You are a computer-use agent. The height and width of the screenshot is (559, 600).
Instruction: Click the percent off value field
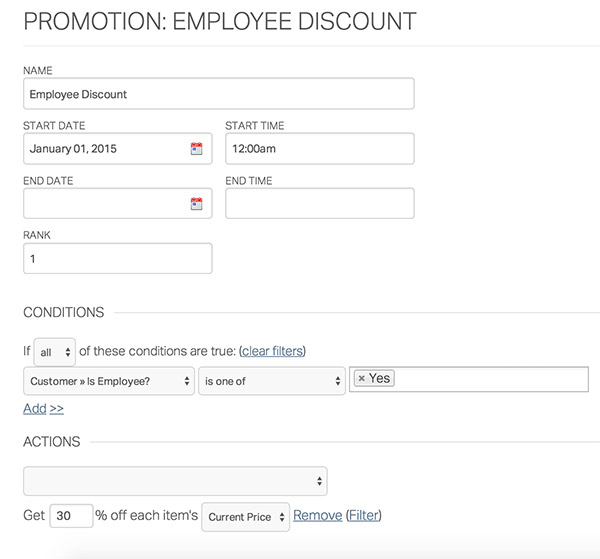pos(70,516)
